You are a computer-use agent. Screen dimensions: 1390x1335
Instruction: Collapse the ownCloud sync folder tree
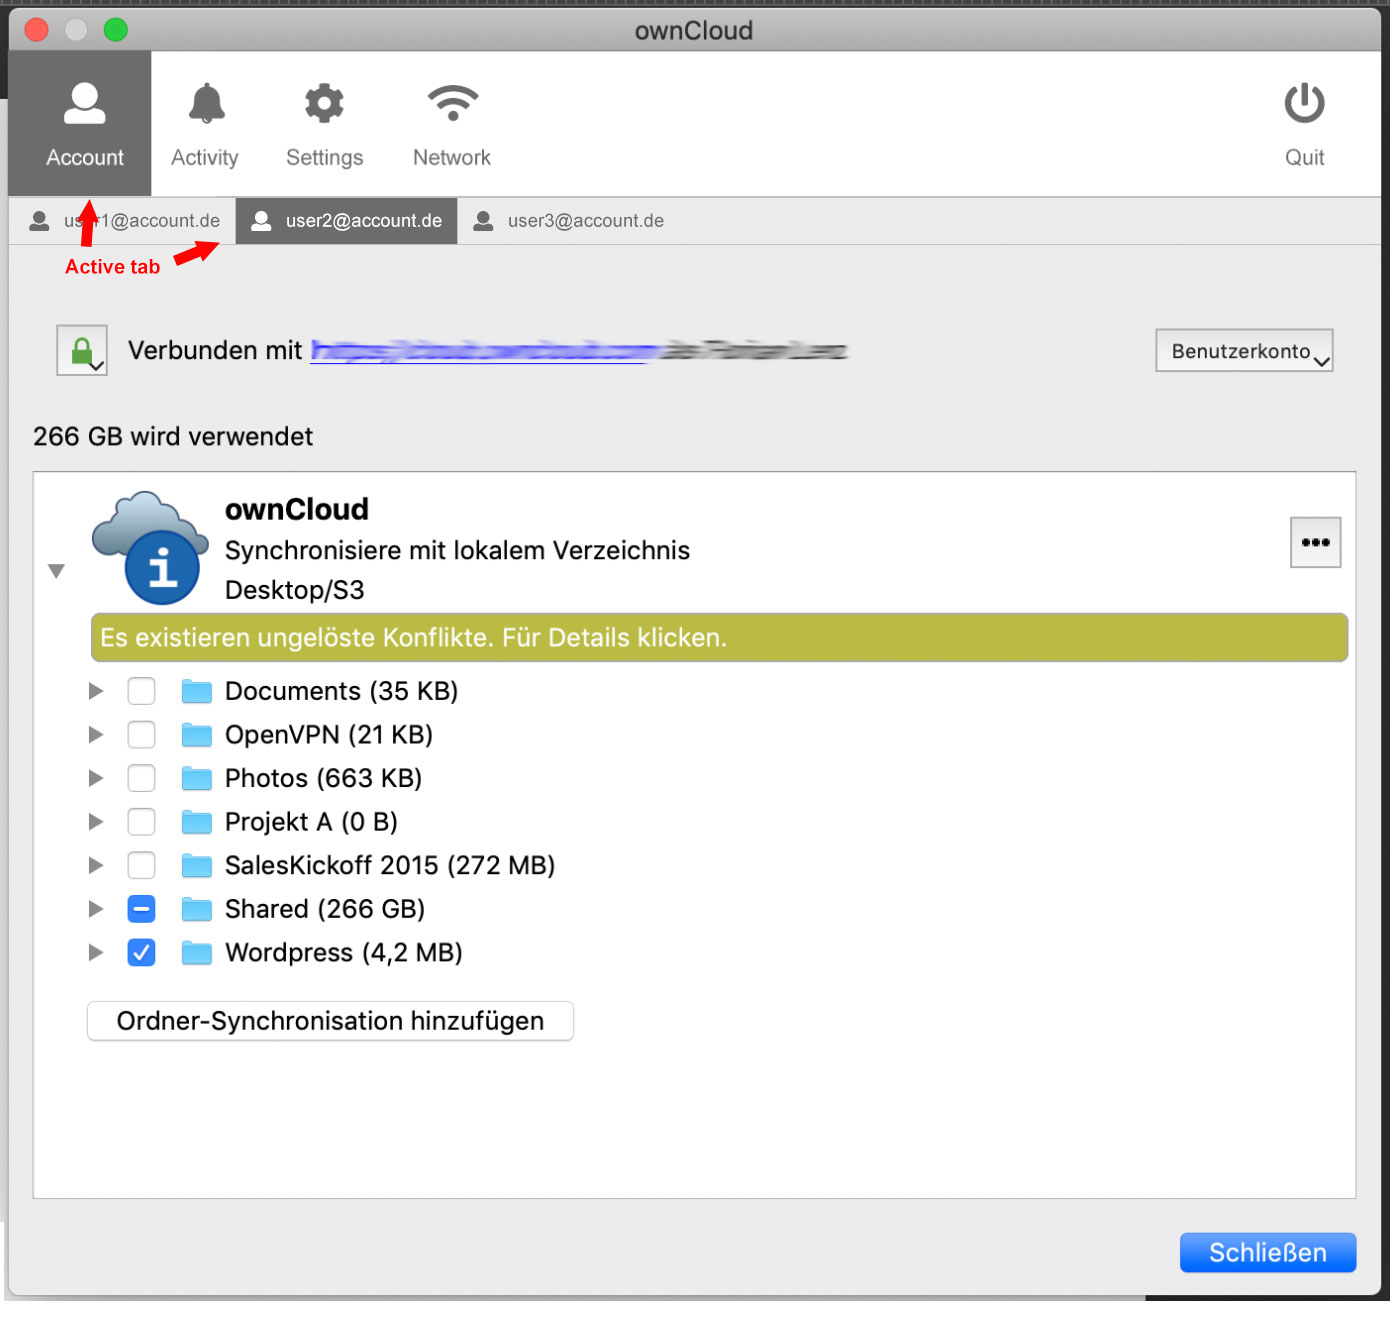57,571
